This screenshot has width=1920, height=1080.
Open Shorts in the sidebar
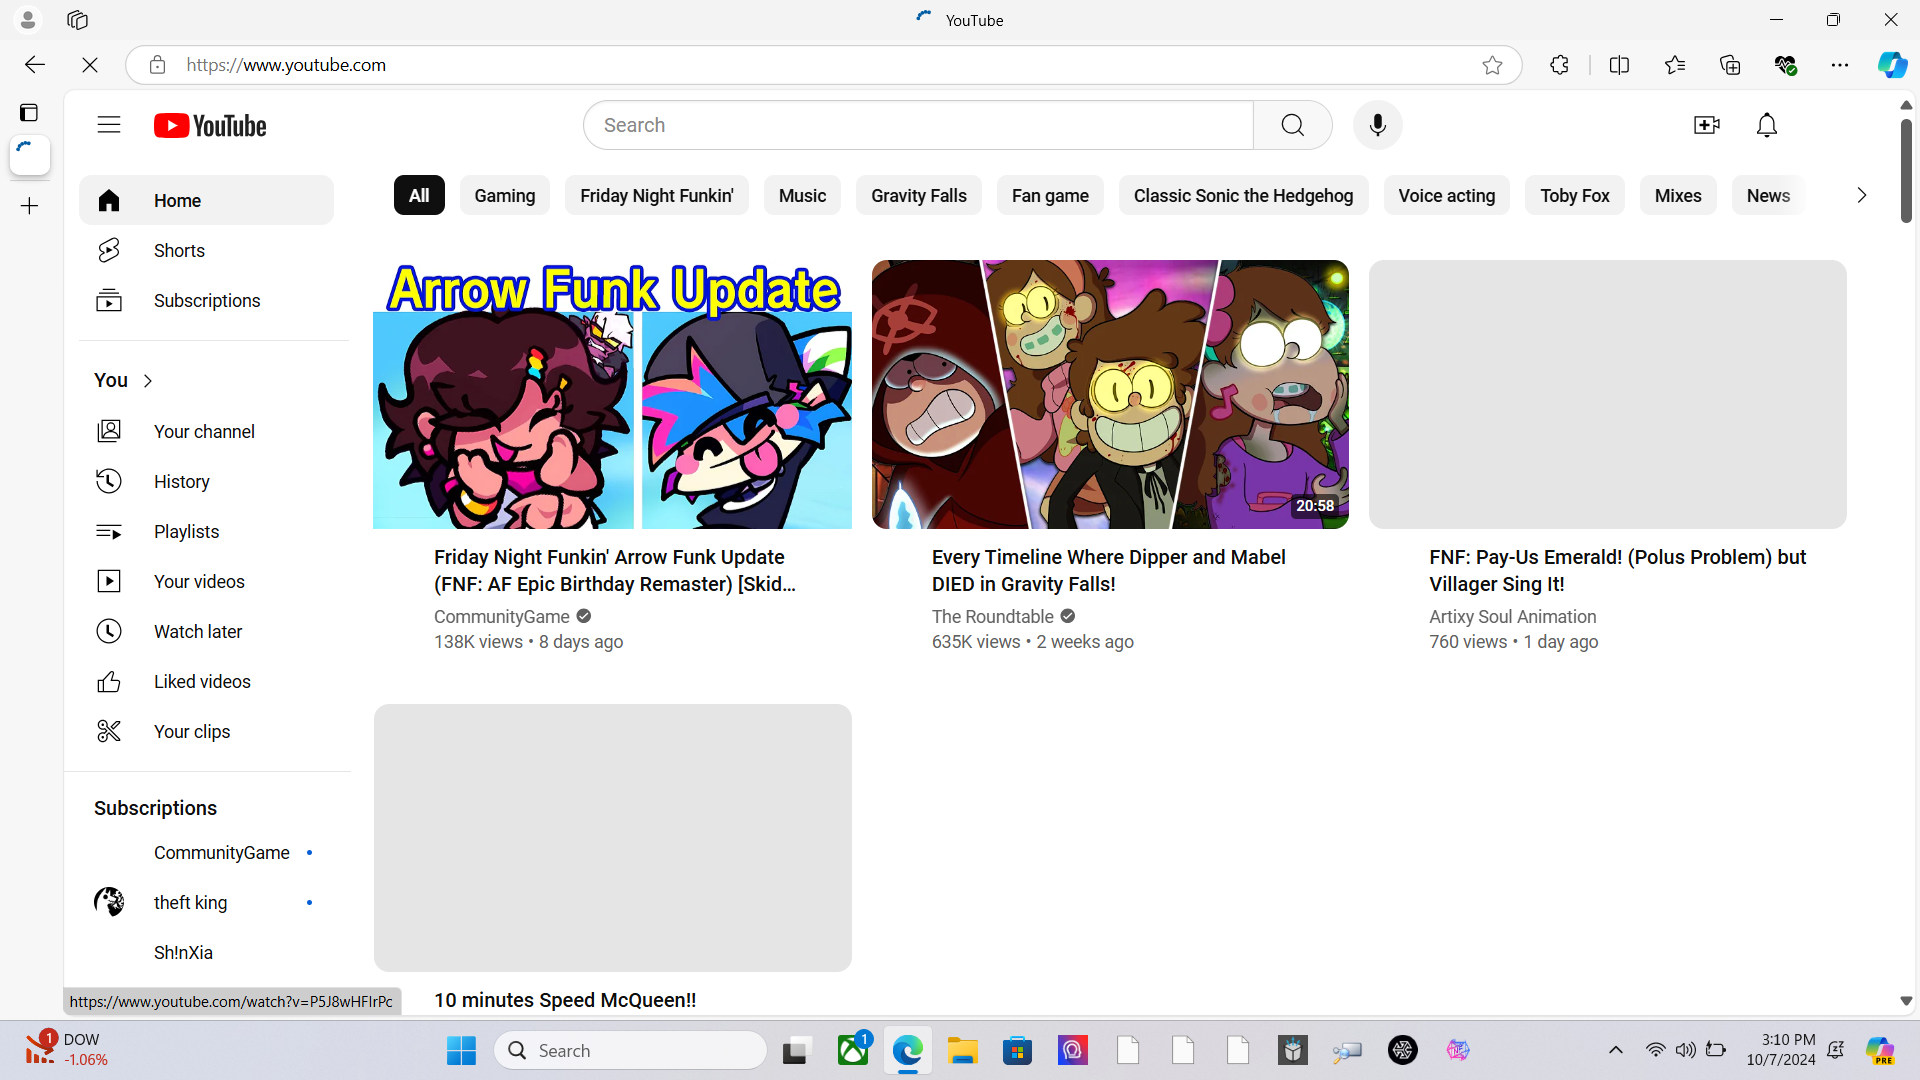coord(179,251)
